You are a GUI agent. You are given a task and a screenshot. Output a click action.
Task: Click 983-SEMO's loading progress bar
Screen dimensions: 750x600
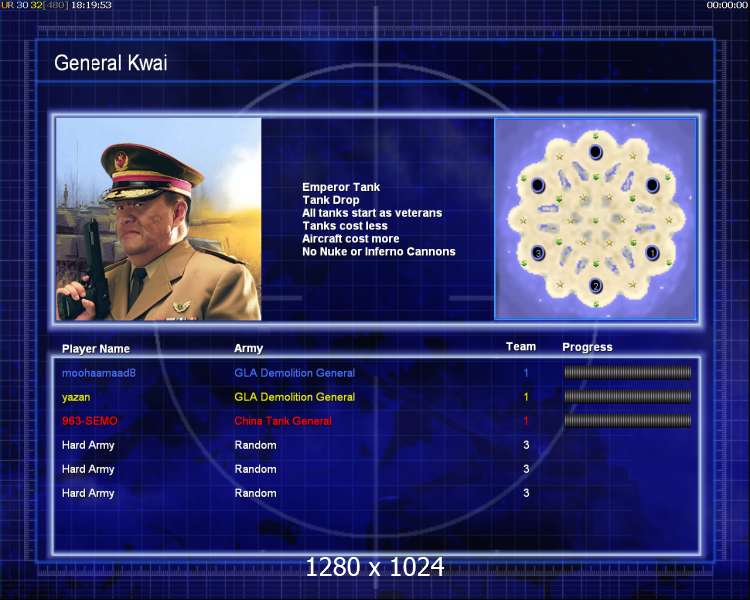point(628,421)
